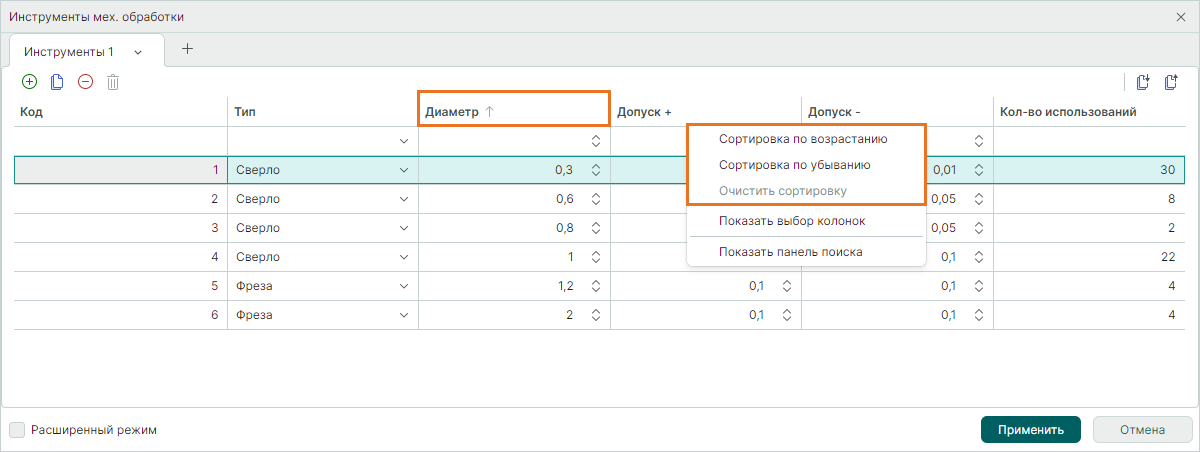The height and width of the screenshot is (452, 1200).
Task: Open the Тип filter dropdown below the header
Action: [404, 141]
